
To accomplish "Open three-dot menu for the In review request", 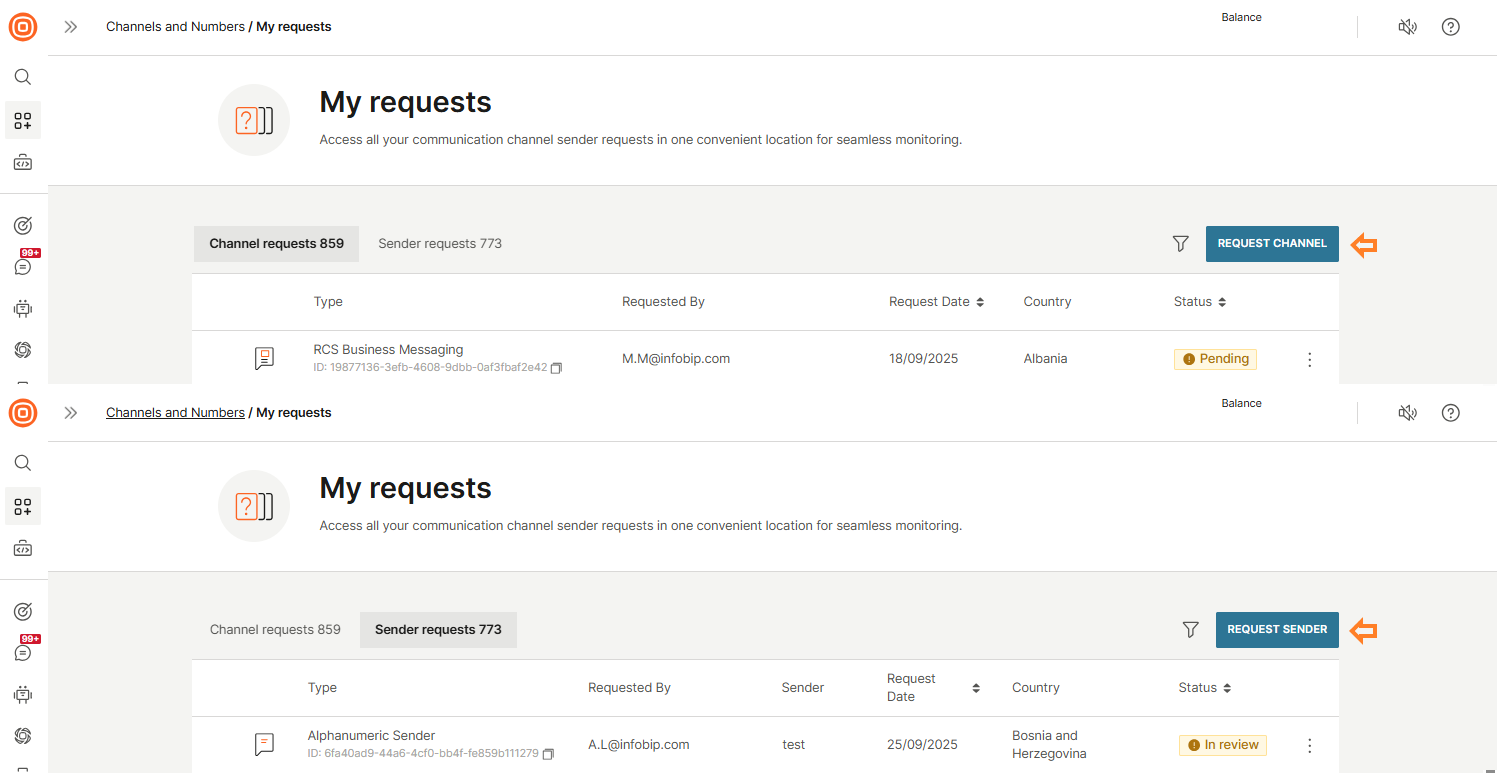I will [1310, 746].
